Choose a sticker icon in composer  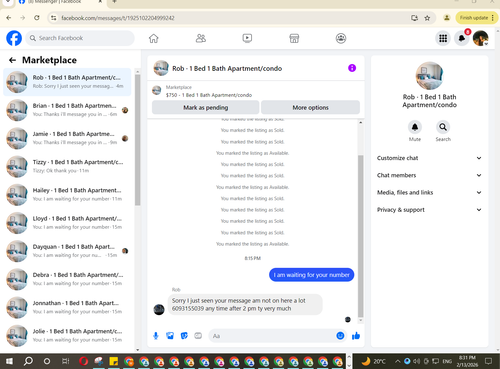coord(184,336)
